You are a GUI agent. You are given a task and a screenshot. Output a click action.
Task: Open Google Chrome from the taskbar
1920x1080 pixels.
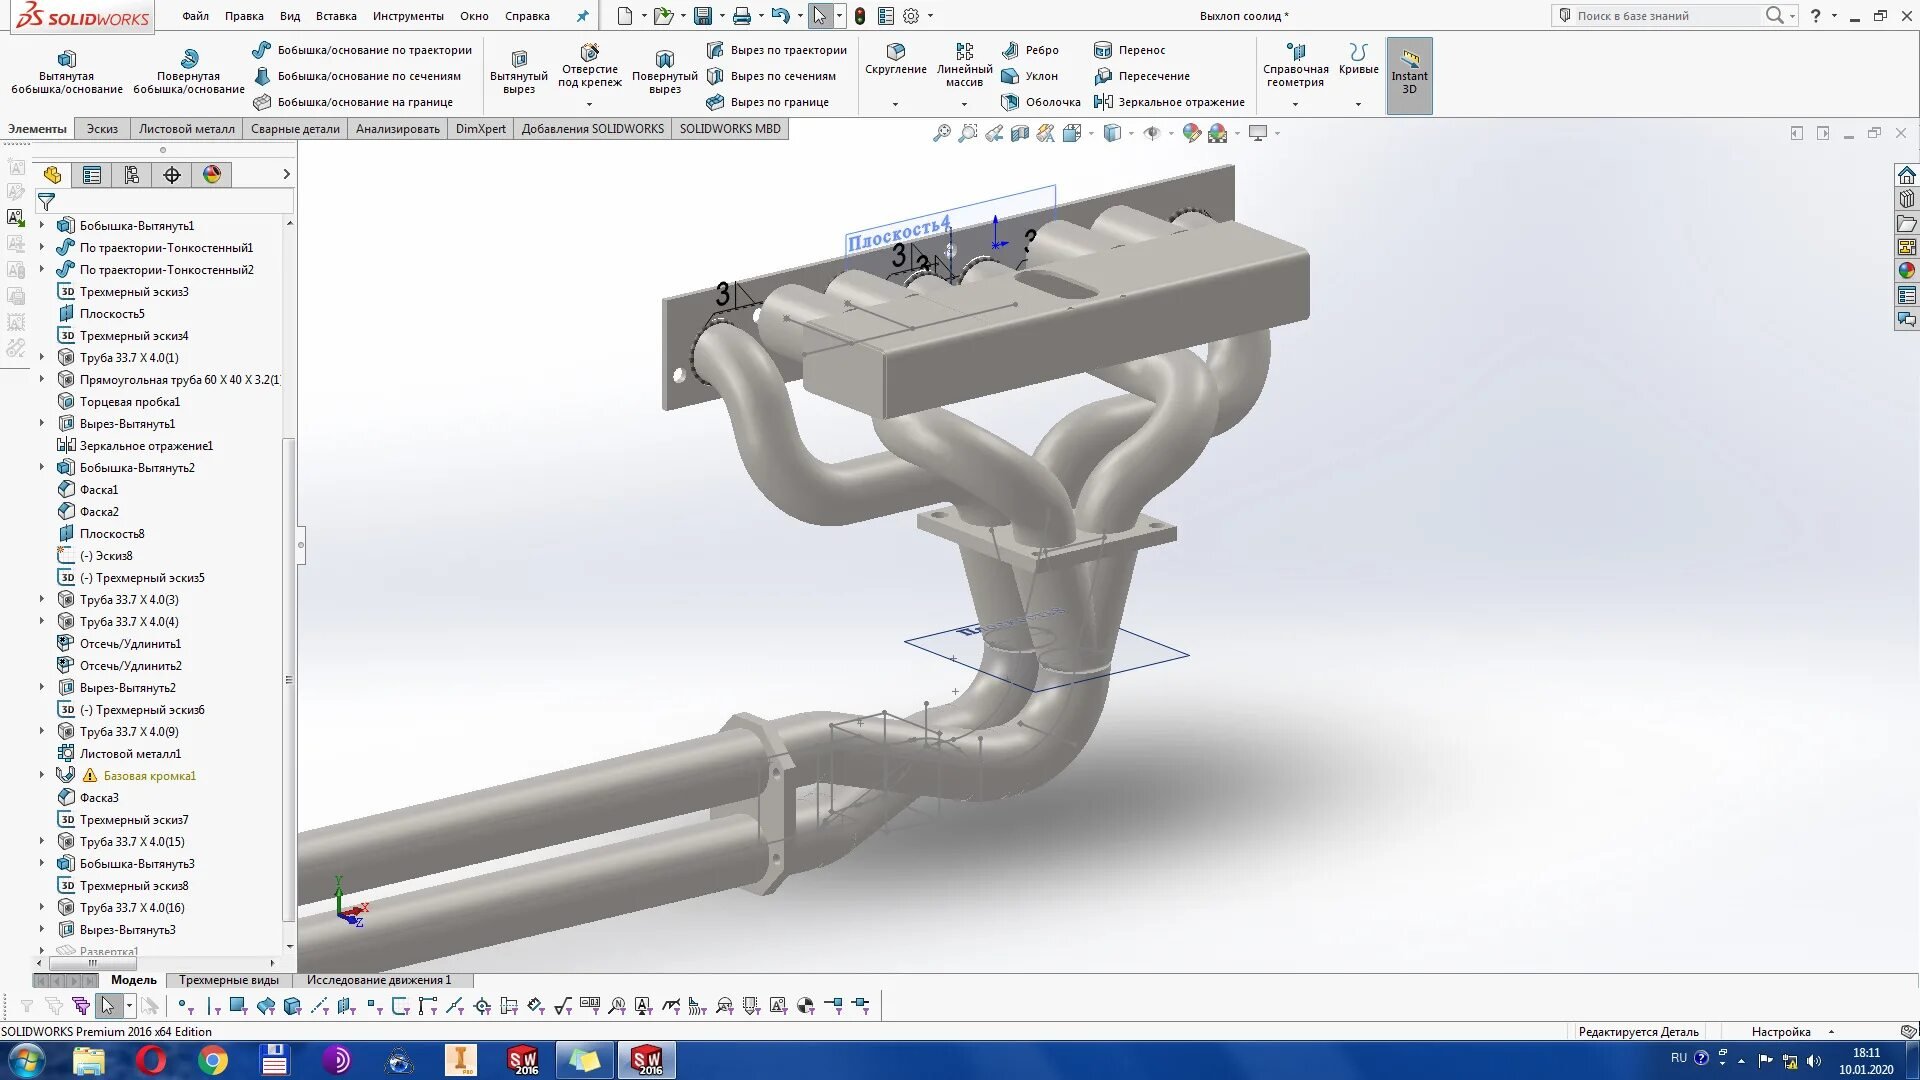(212, 1060)
